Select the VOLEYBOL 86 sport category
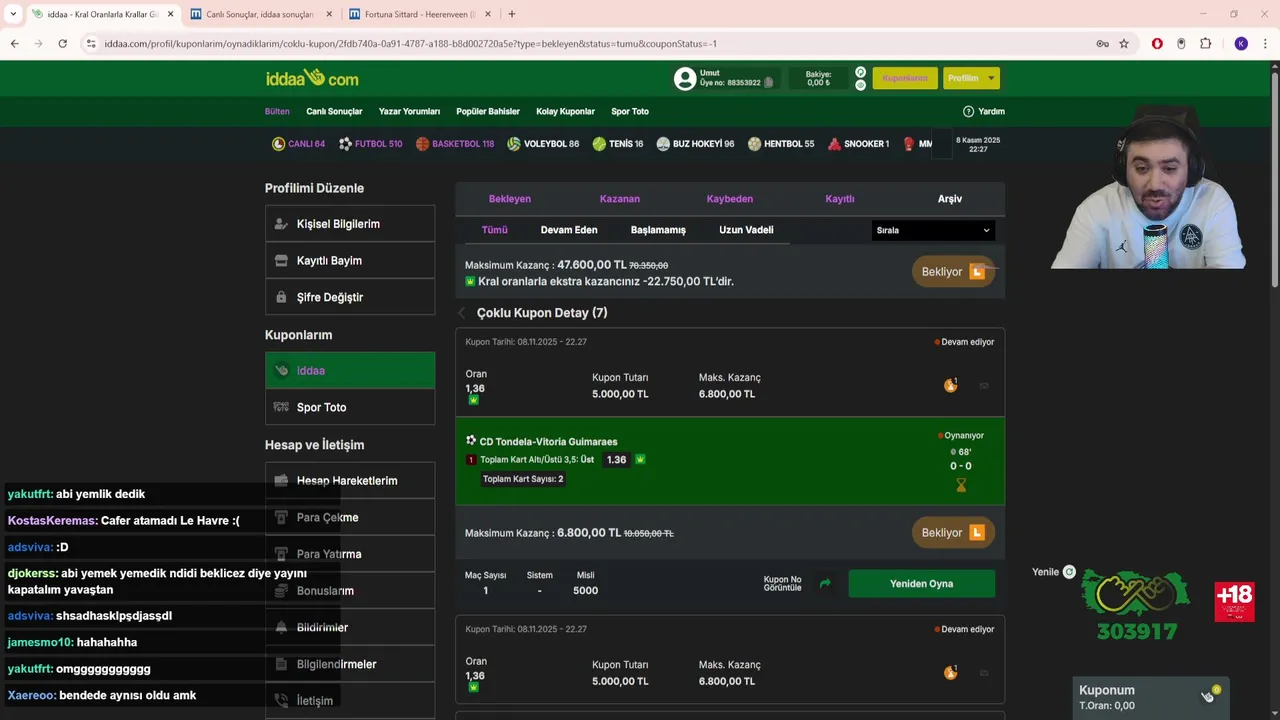Screen dimensions: 1280x720 point(543,144)
